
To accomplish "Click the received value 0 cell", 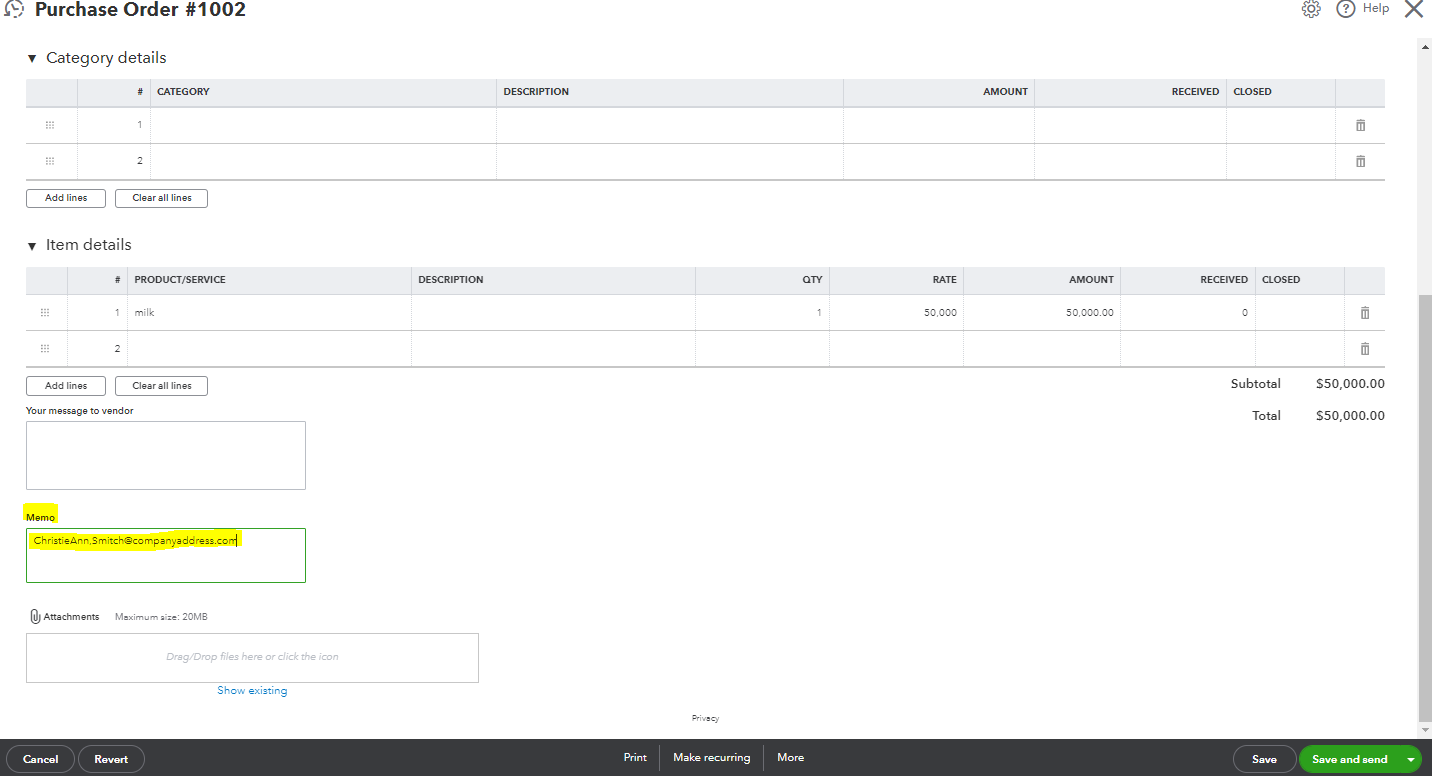I will 1188,313.
